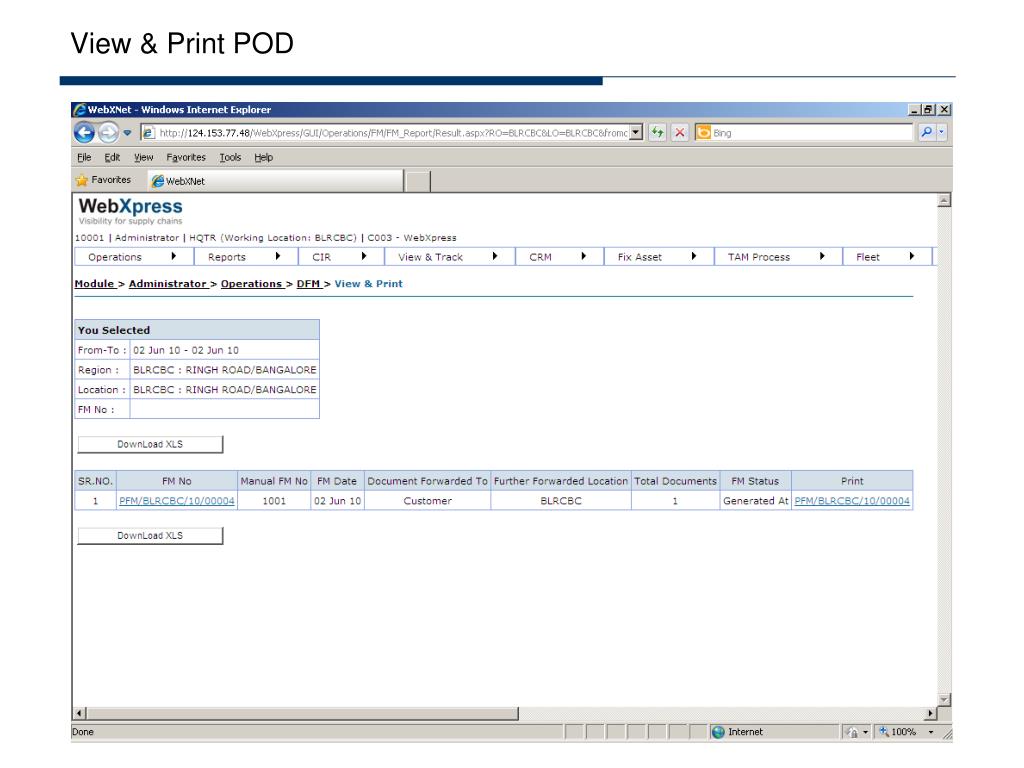Click the vertical scrollbar up arrow

pyautogui.click(x=944, y=200)
